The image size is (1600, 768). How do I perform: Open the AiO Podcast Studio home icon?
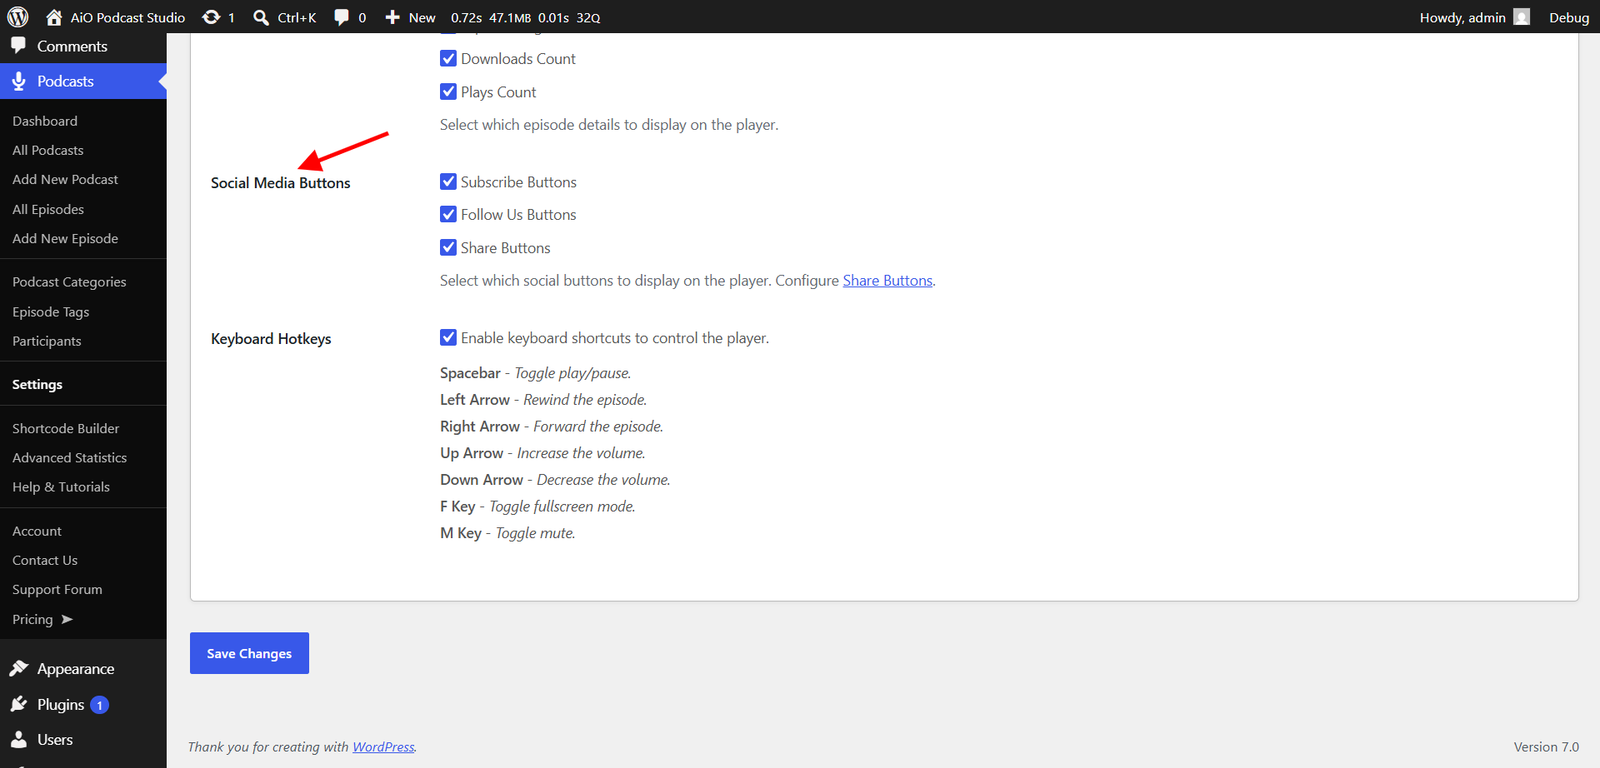(54, 17)
